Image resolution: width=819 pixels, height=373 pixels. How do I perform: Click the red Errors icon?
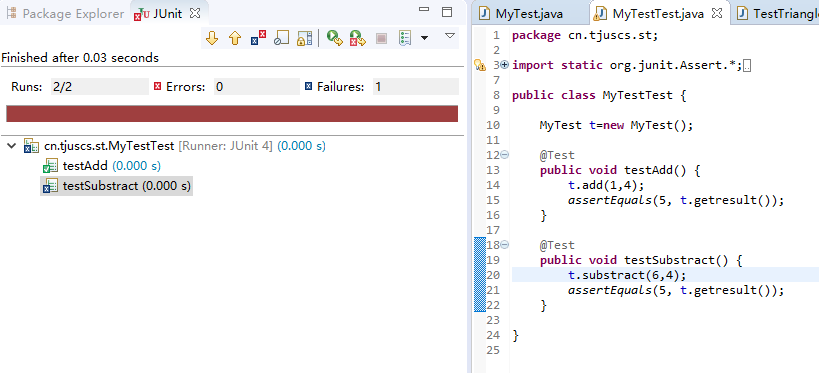[158, 87]
